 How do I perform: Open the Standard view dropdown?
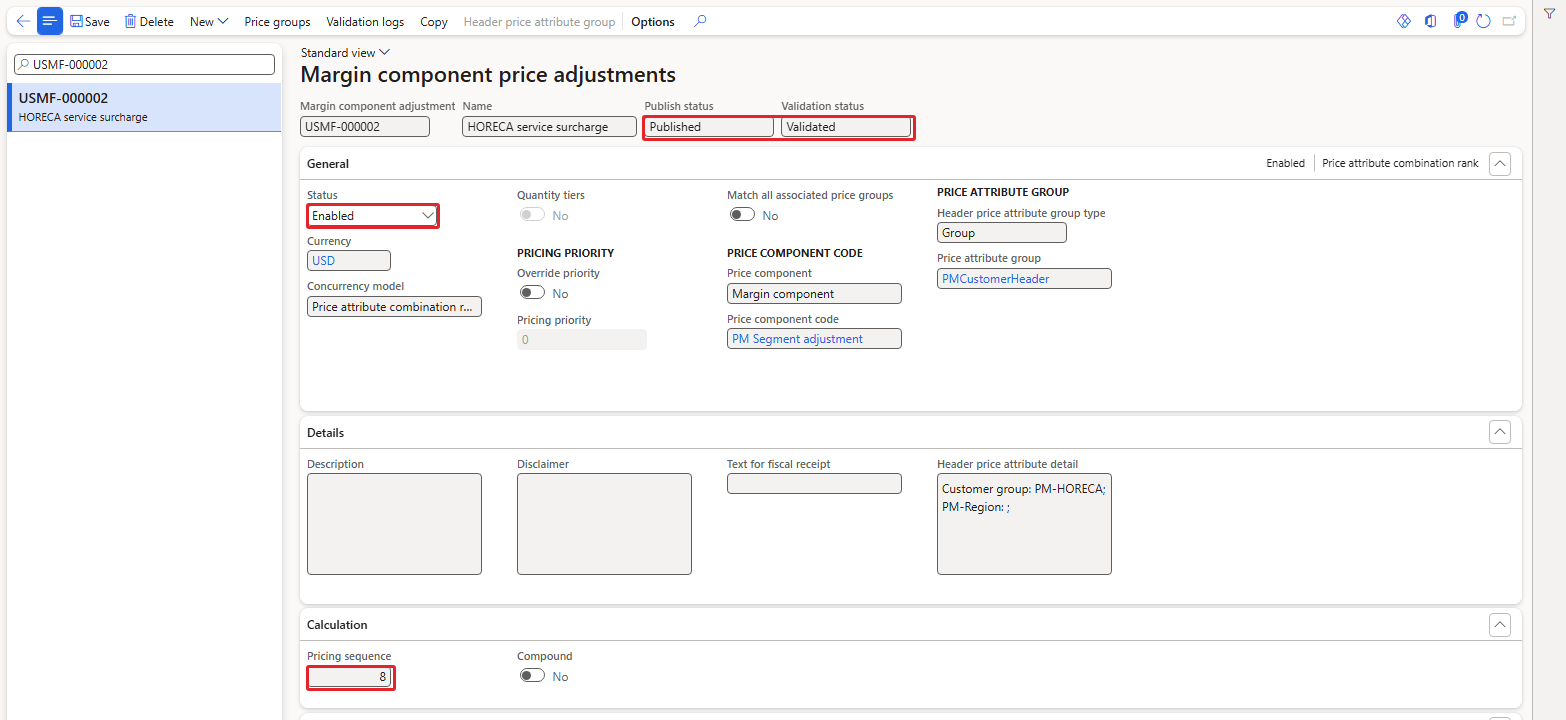(345, 52)
